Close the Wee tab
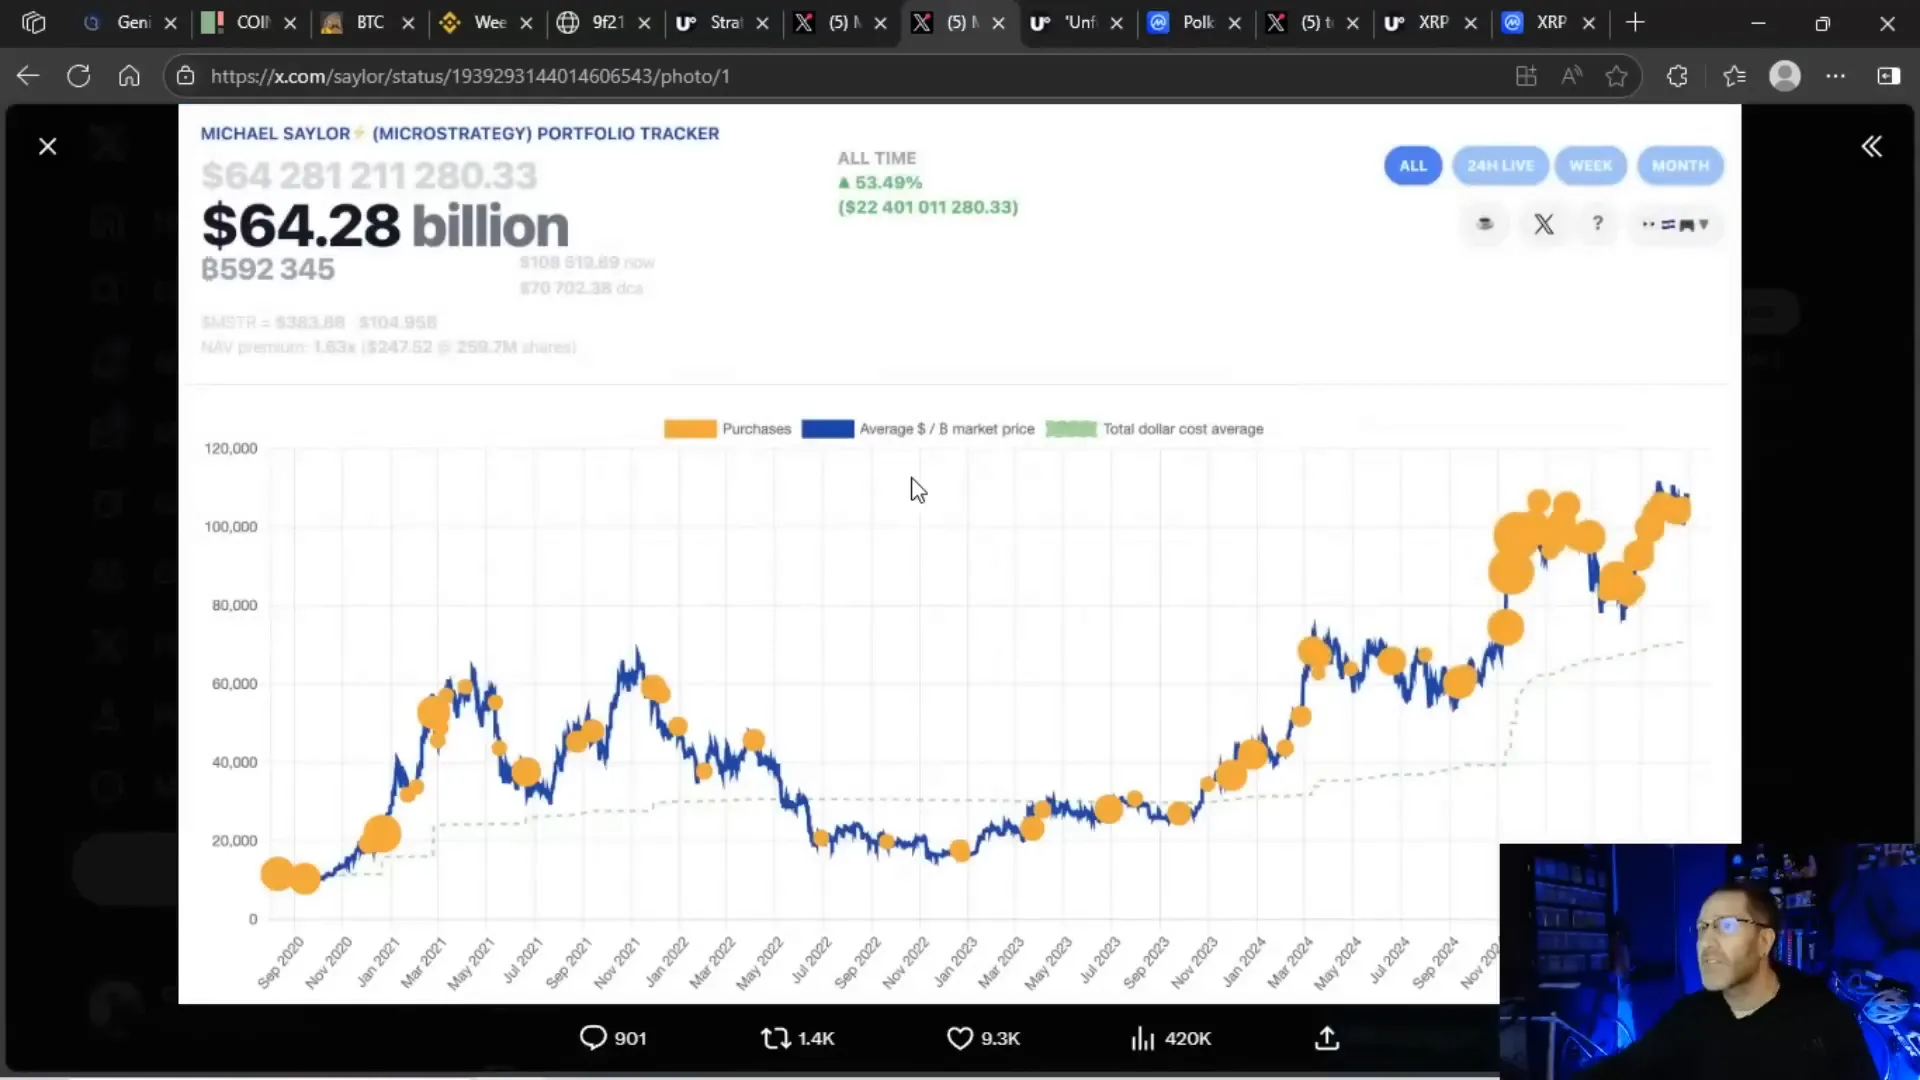 click(x=526, y=23)
